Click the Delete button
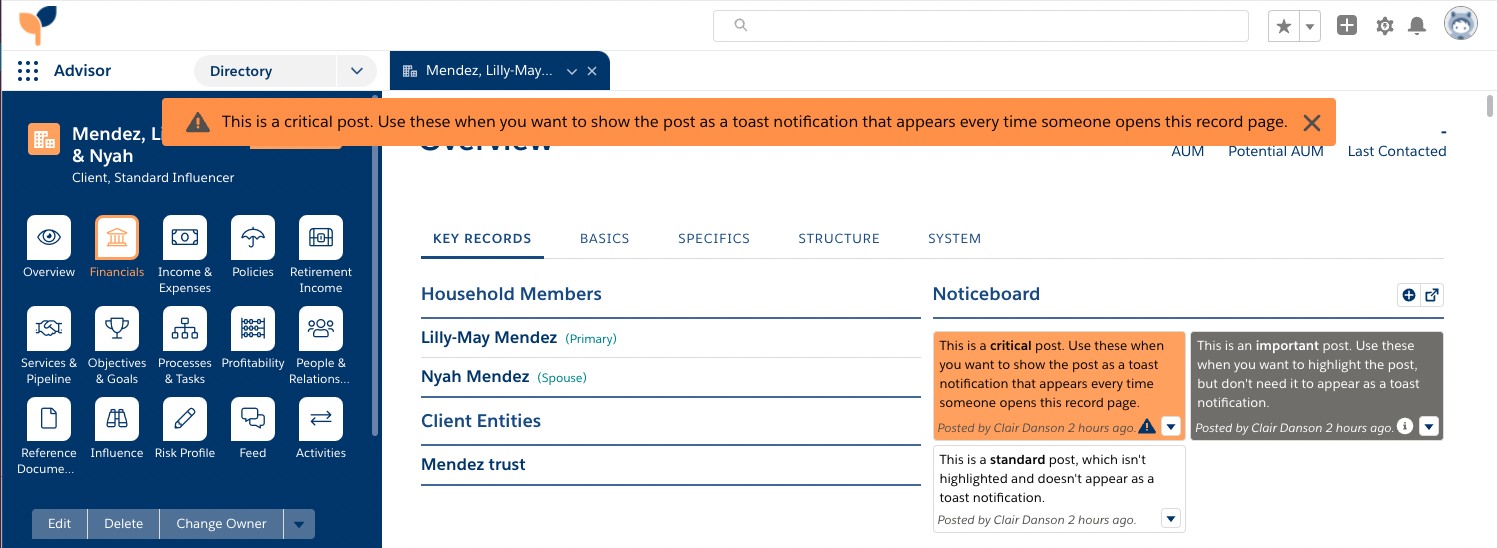 click(x=124, y=524)
